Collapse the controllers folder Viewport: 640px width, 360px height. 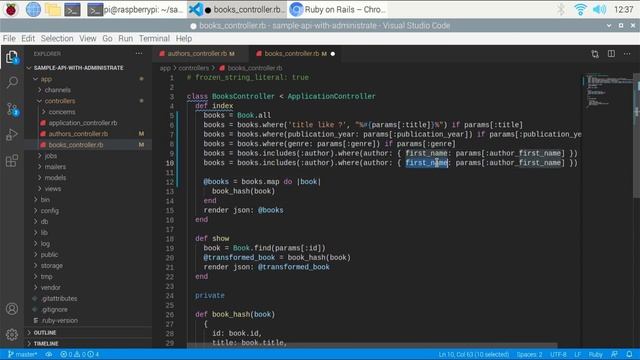point(60,101)
